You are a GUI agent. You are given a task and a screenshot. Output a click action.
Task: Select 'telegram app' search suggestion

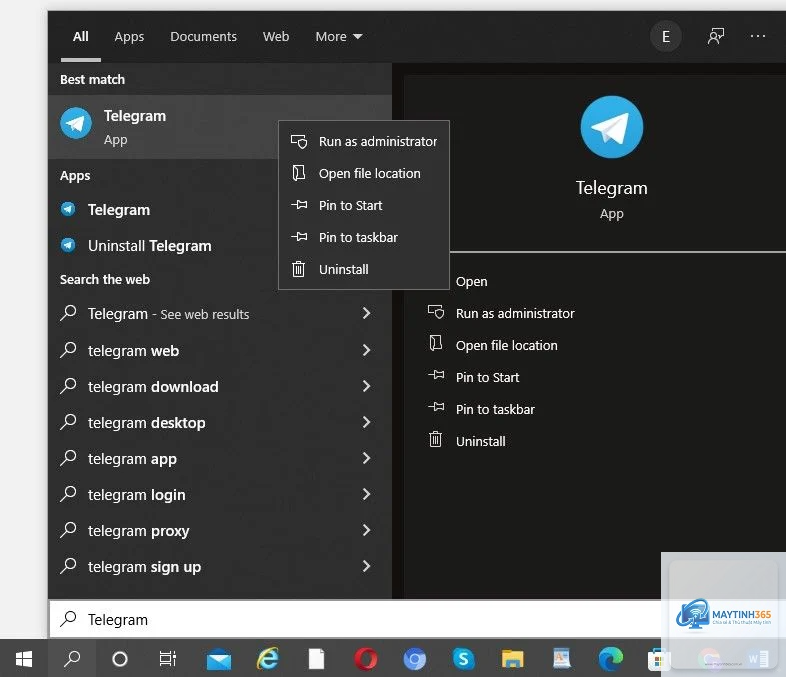pos(132,459)
